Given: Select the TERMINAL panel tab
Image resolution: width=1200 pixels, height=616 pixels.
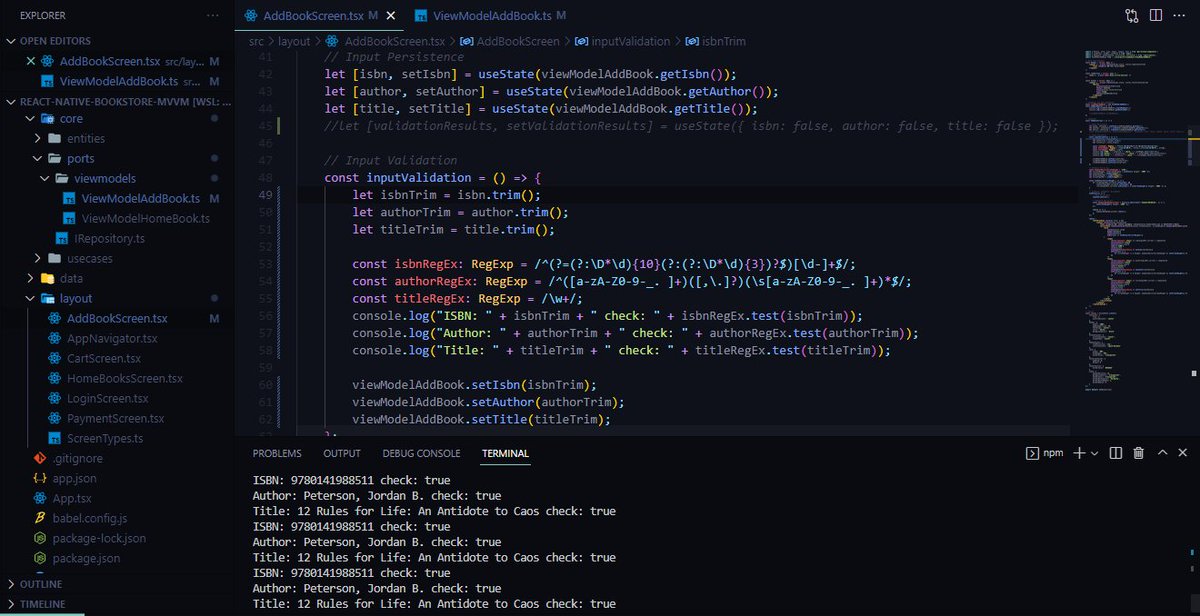Looking at the screenshot, I should click(x=505, y=453).
